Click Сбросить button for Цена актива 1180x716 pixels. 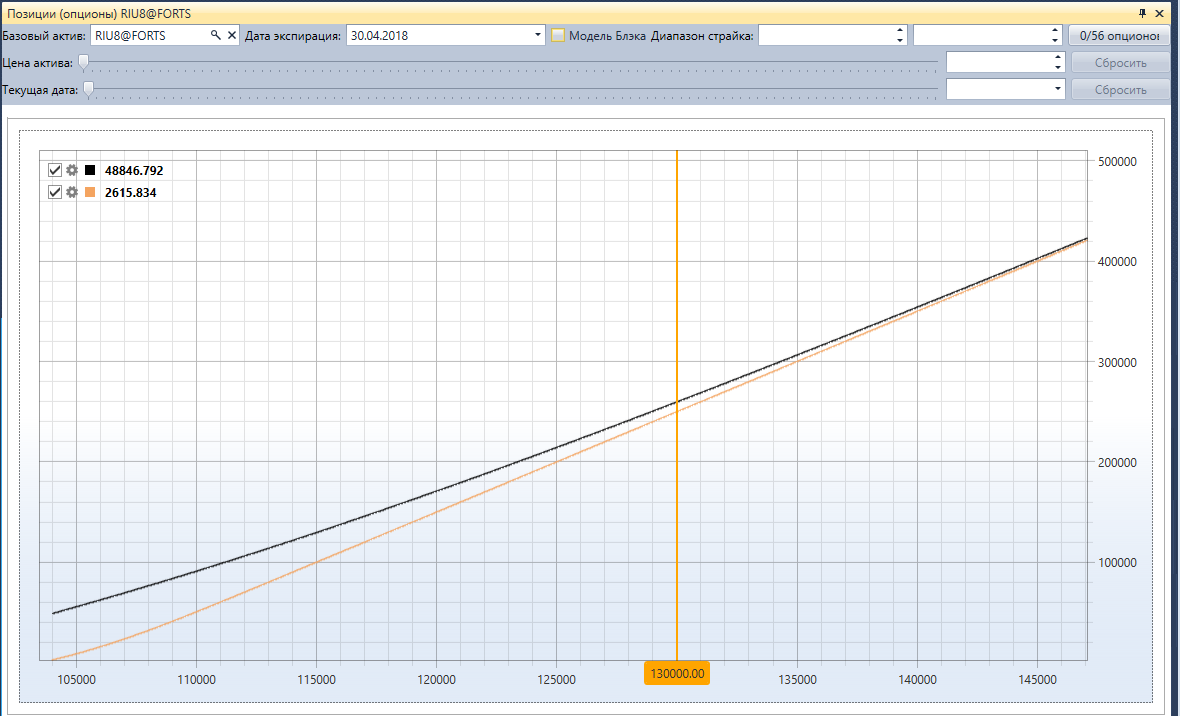click(x=1121, y=63)
